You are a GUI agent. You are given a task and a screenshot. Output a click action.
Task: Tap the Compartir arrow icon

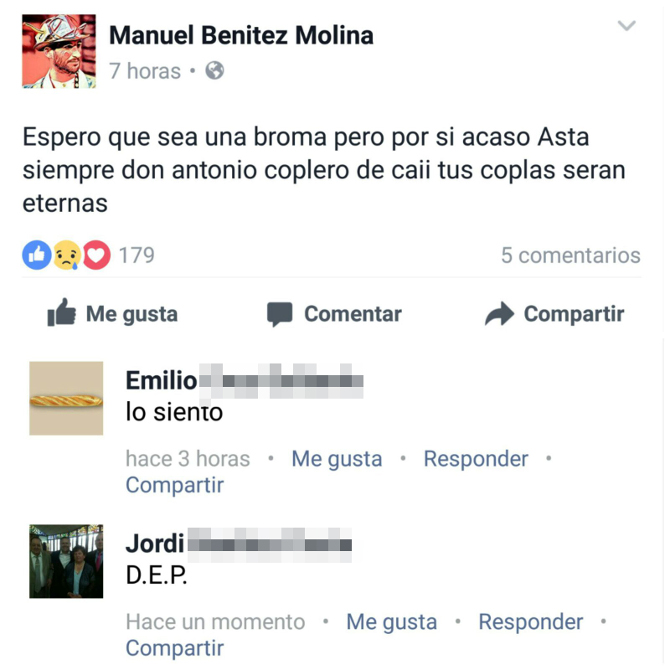pyautogui.click(x=499, y=314)
